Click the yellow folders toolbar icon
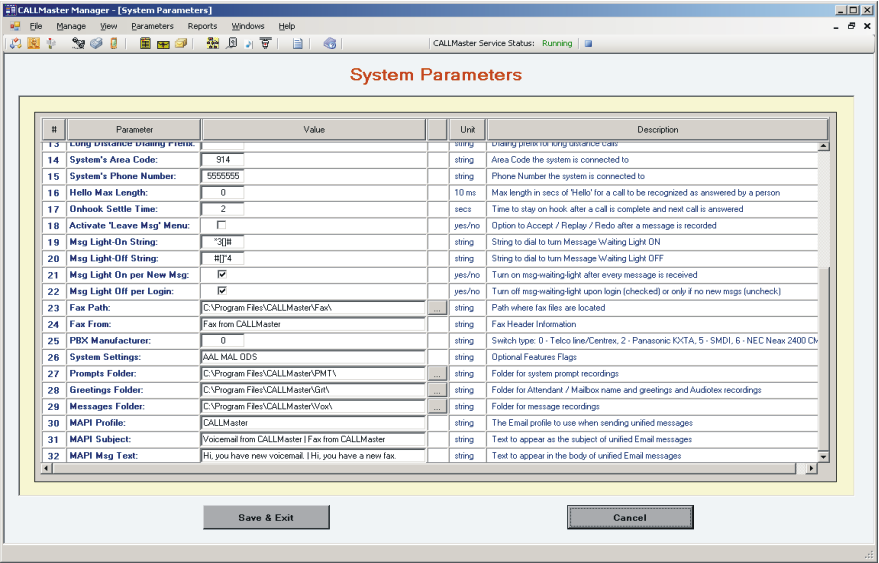Viewport: 879px width, 563px height. (181, 43)
